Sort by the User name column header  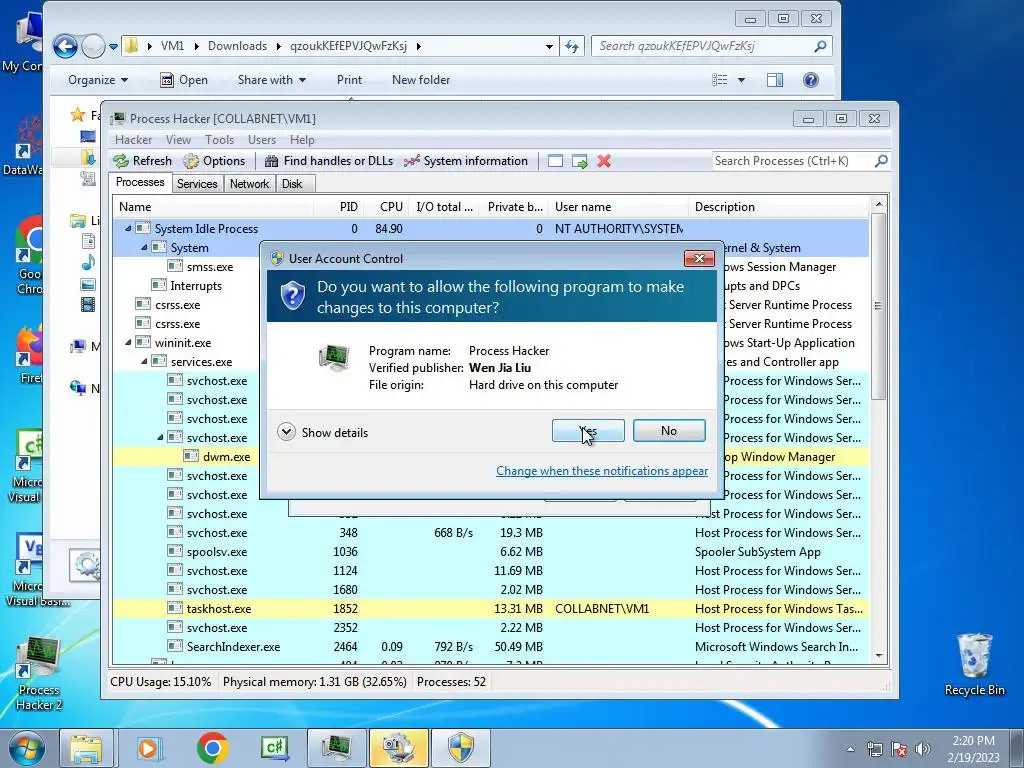(x=618, y=206)
